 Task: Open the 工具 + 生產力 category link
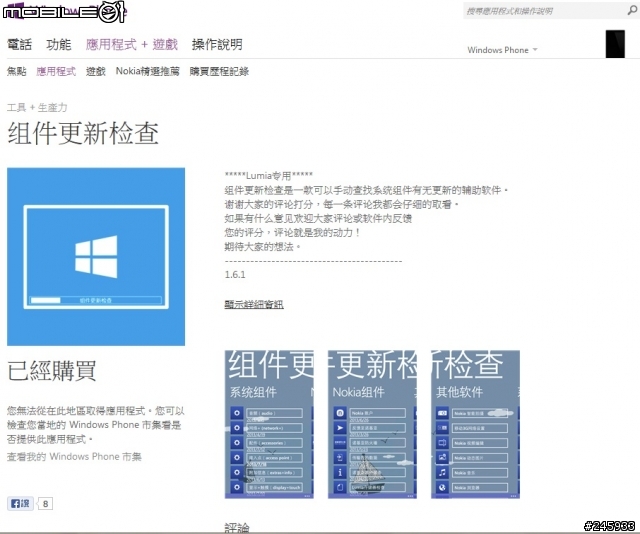(x=37, y=107)
